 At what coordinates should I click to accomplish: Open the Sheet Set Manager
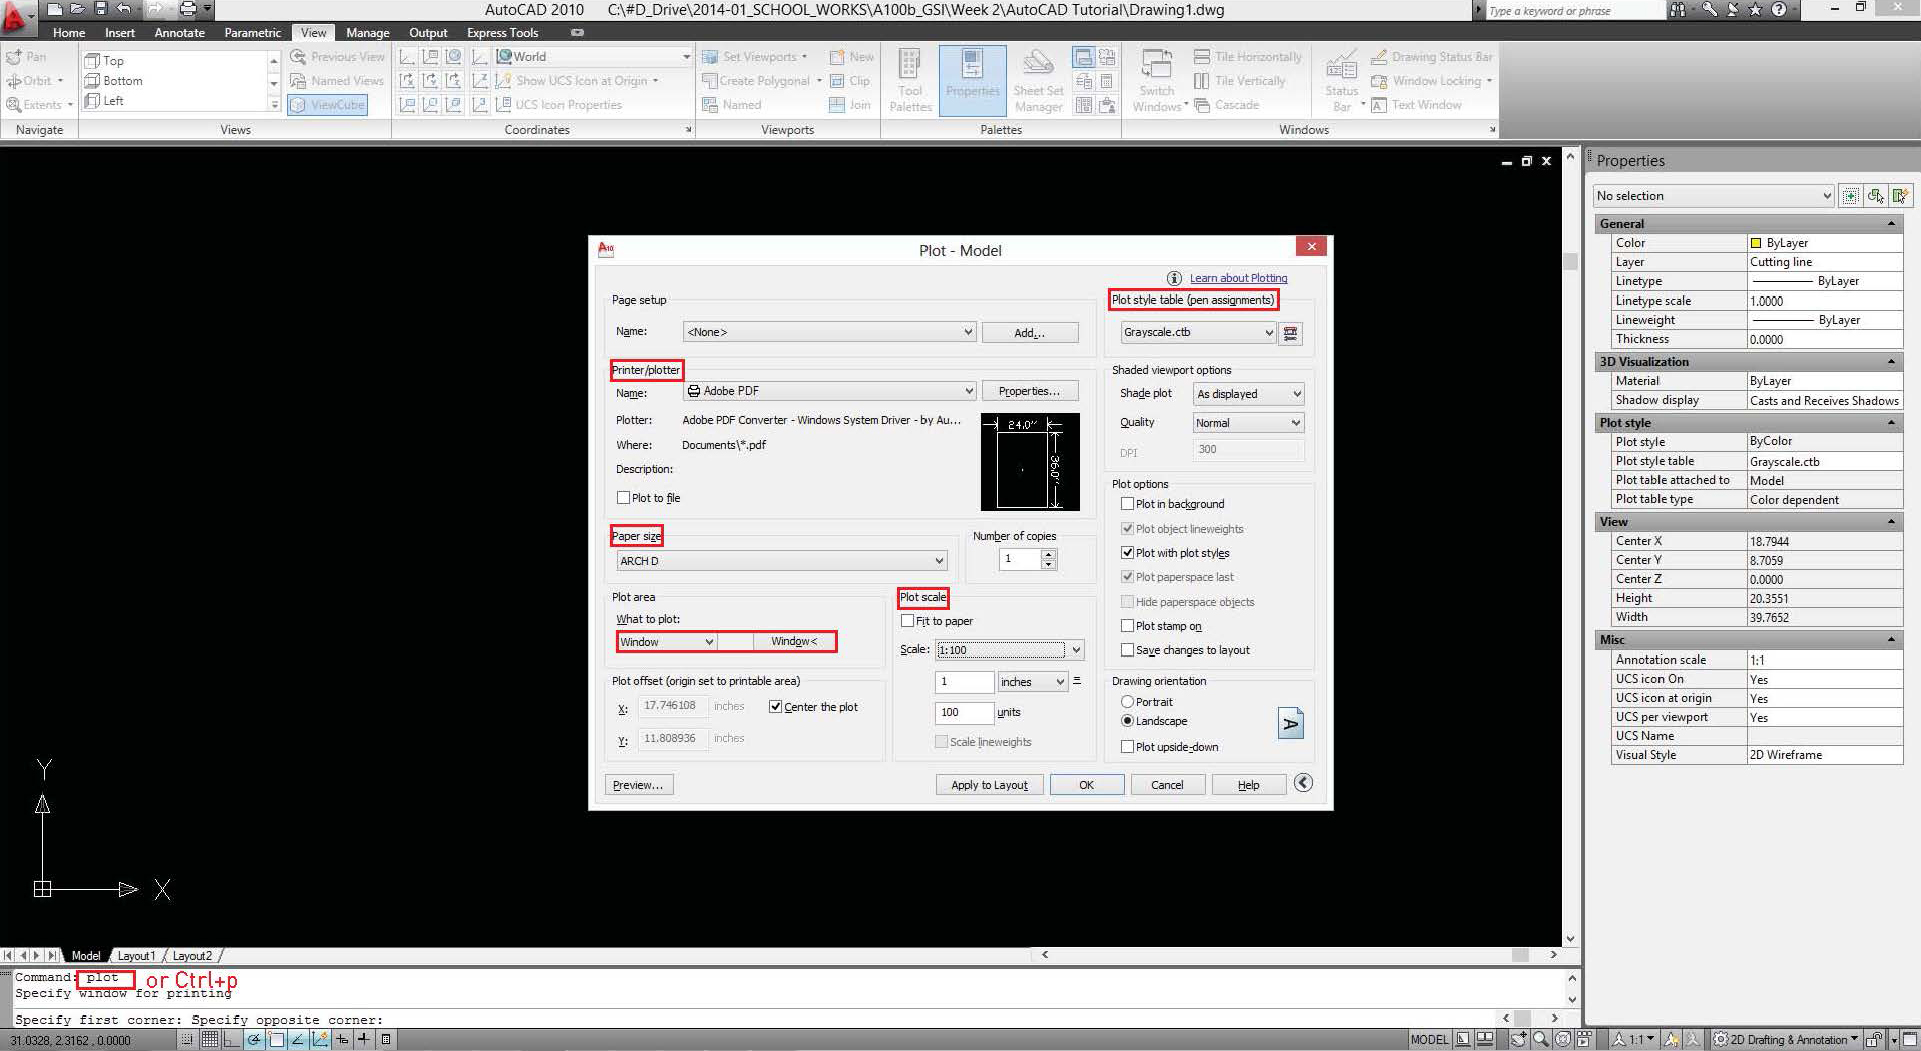pyautogui.click(x=1038, y=80)
